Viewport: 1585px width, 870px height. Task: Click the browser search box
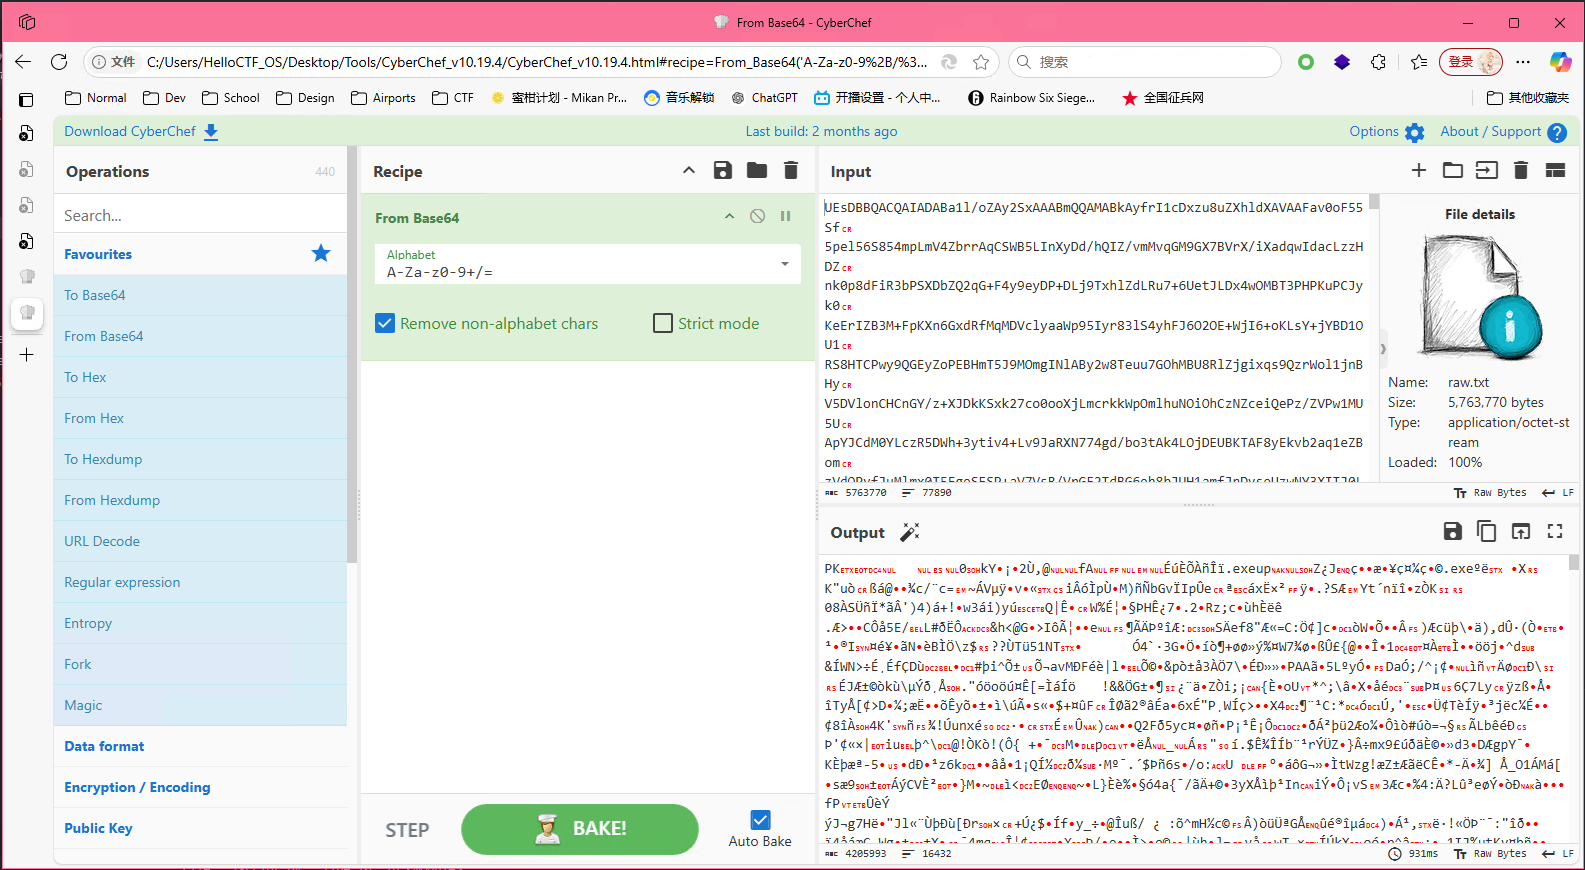point(1145,62)
